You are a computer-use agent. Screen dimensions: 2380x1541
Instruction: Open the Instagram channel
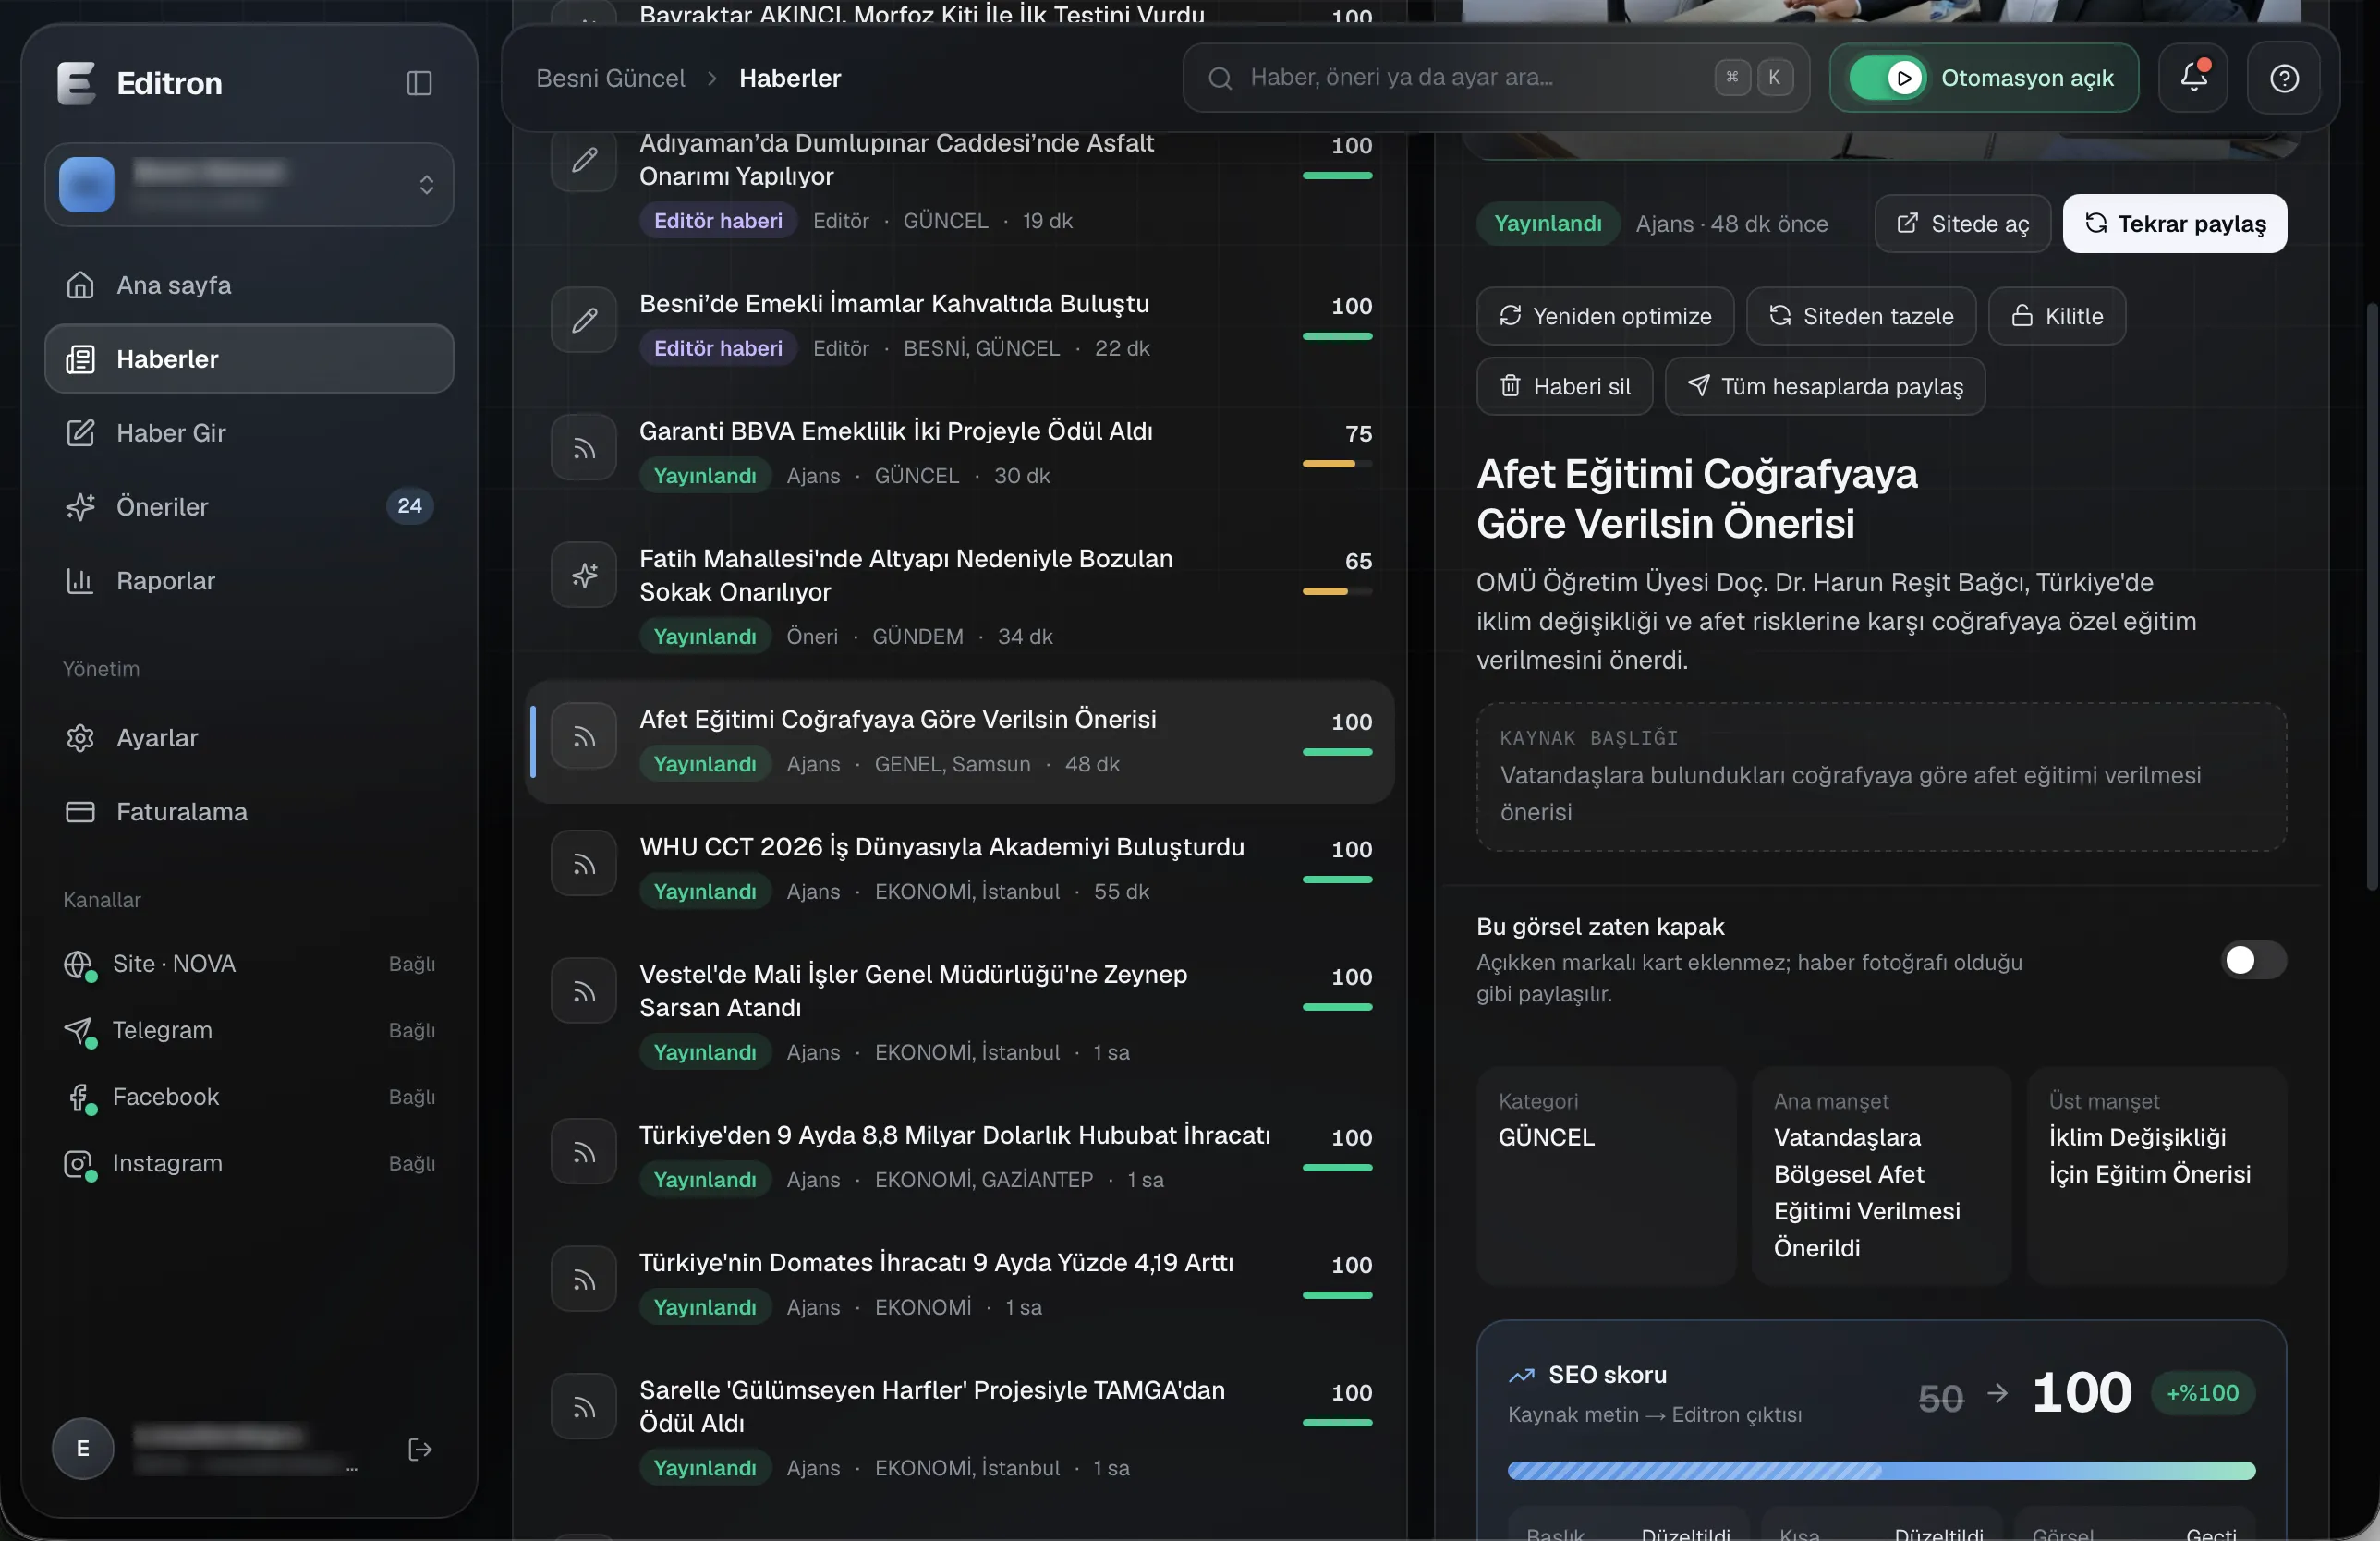[249, 1163]
